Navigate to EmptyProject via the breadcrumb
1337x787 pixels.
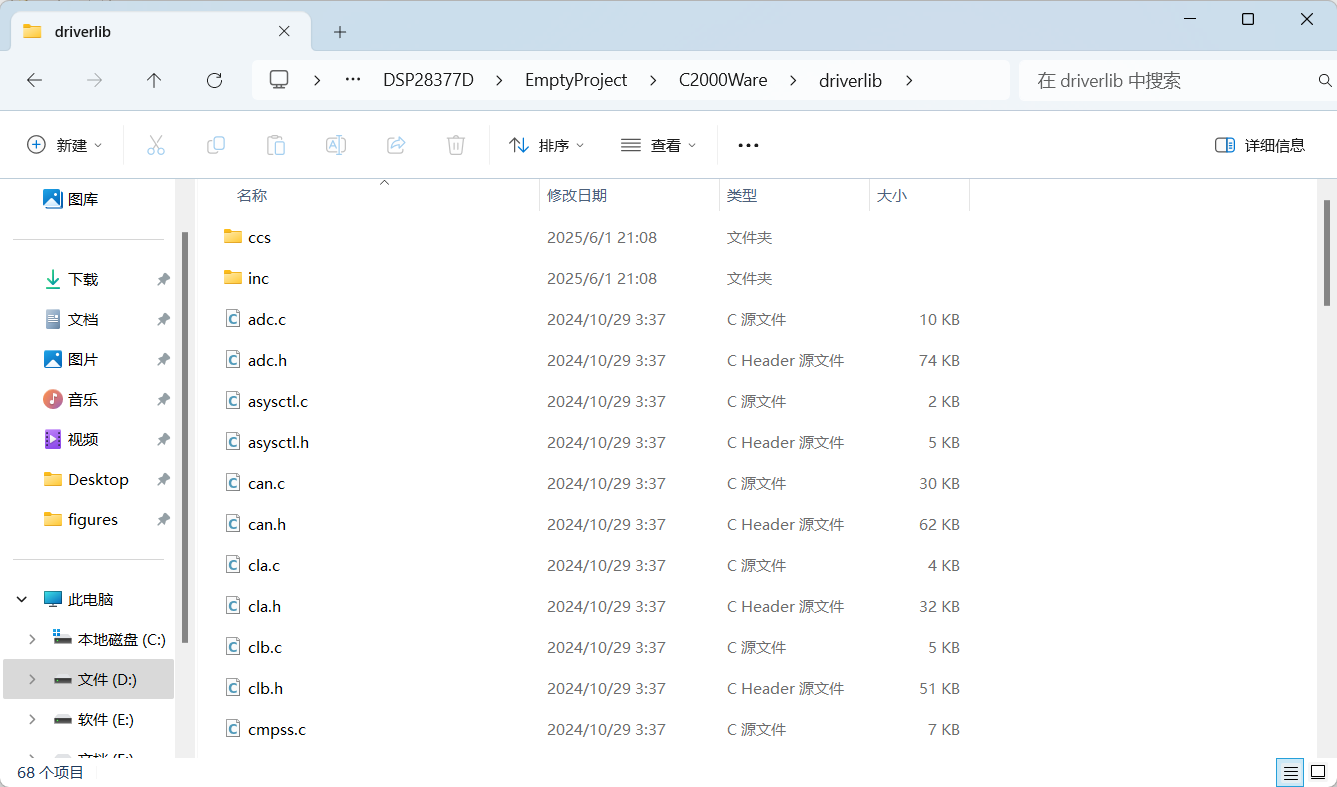576,80
